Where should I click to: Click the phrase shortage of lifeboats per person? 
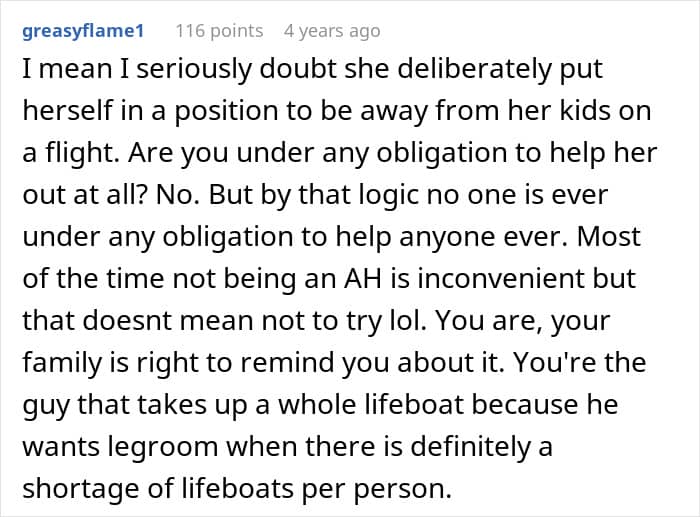tap(237, 488)
